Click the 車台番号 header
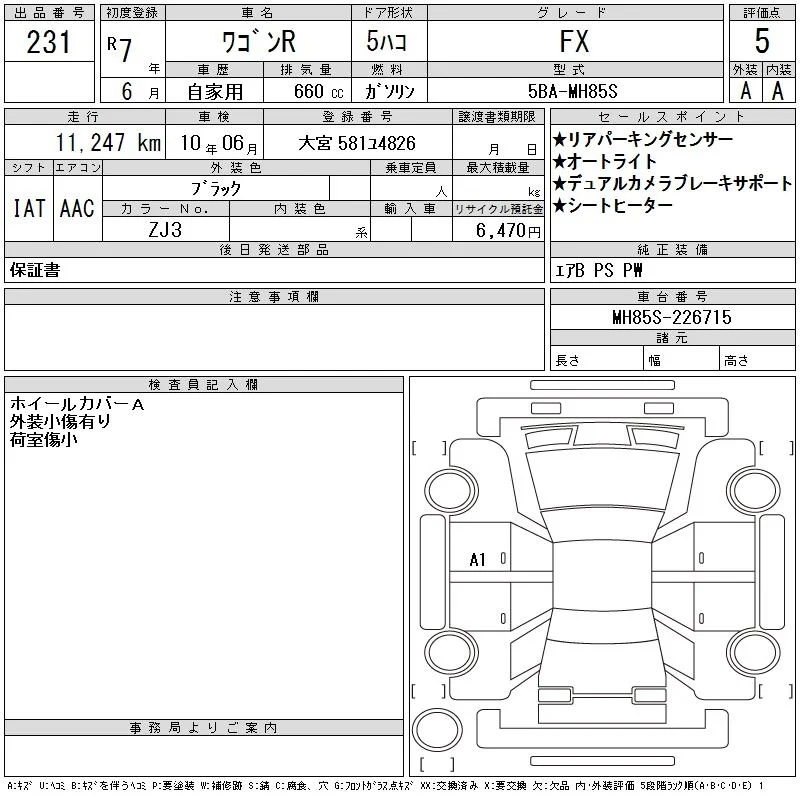The width and height of the screenshot is (800, 800). pyautogui.click(x=672, y=296)
